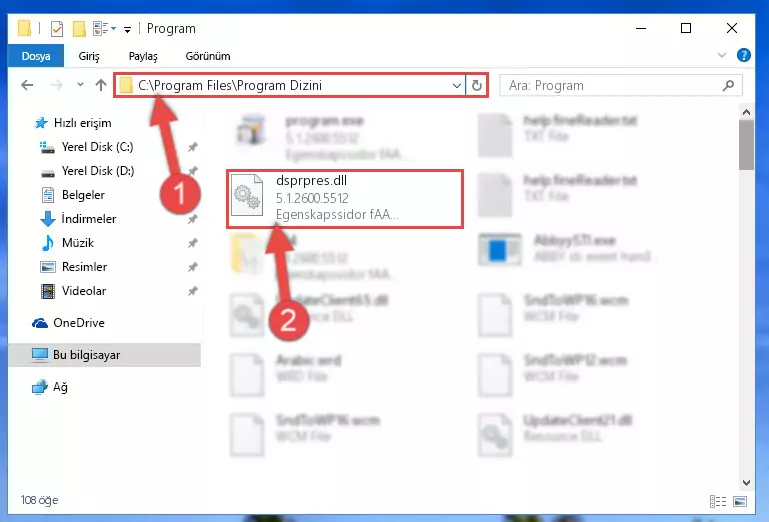Select Bu bilgisayar in navigation pane
The width and height of the screenshot is (769, 522).
pos(104,355)
